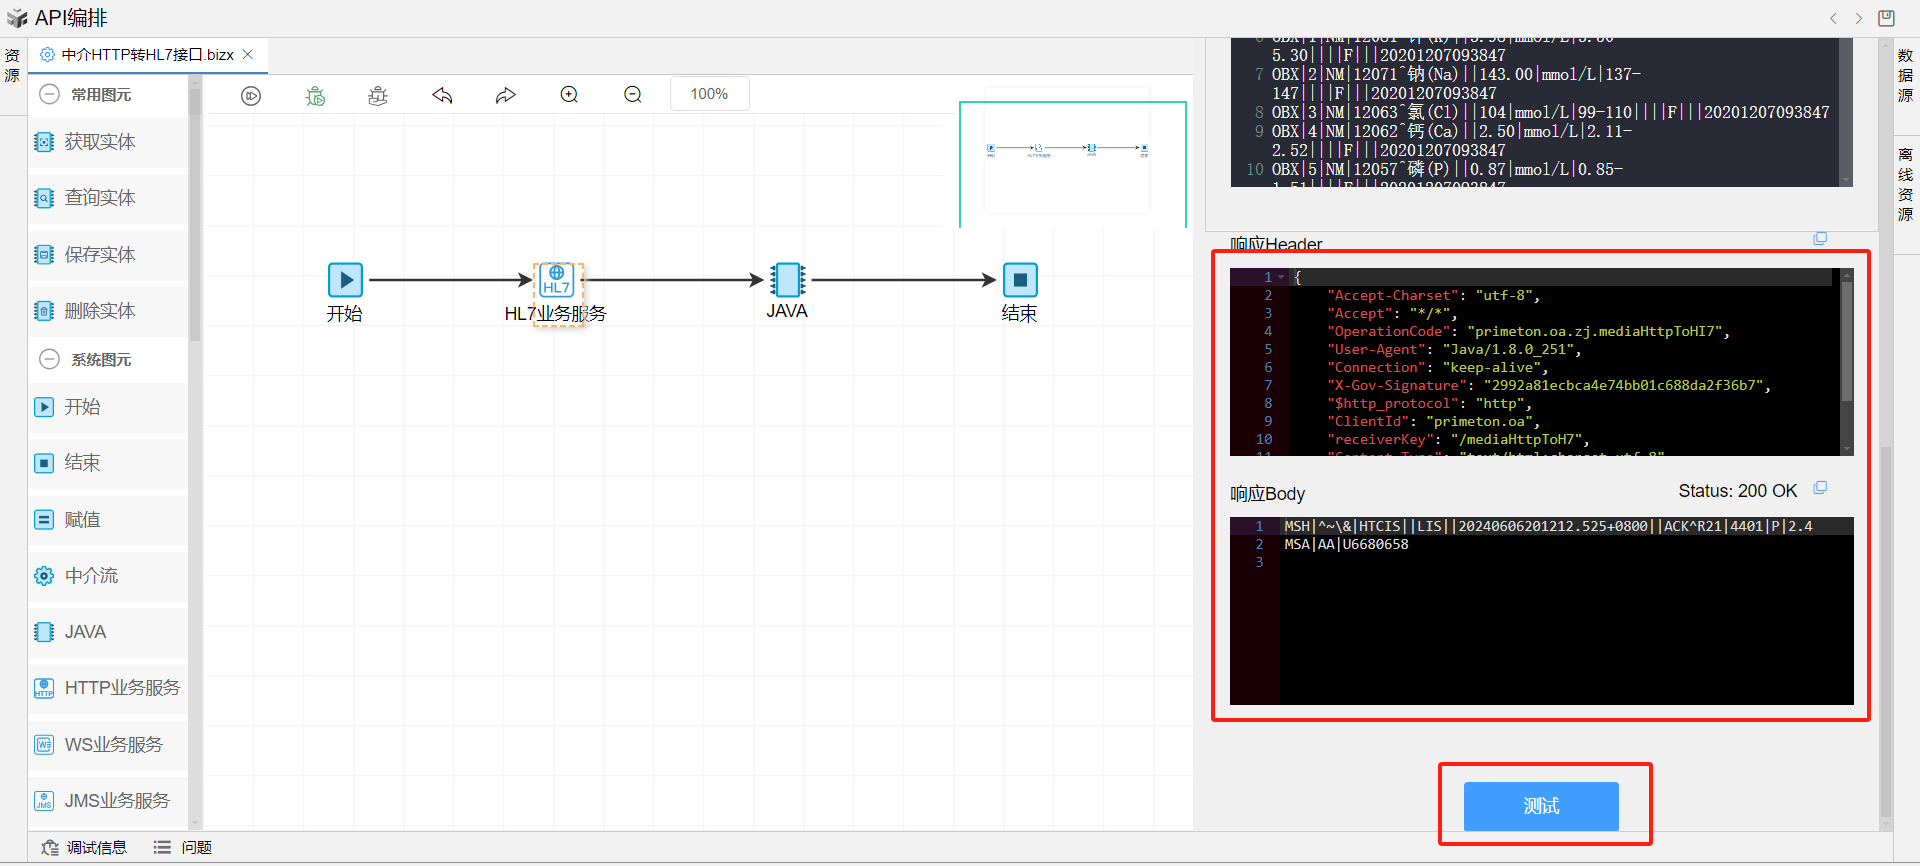Collapse the 常用图元 section
This screenshot has width=1920, height=866.
point(49,95)
